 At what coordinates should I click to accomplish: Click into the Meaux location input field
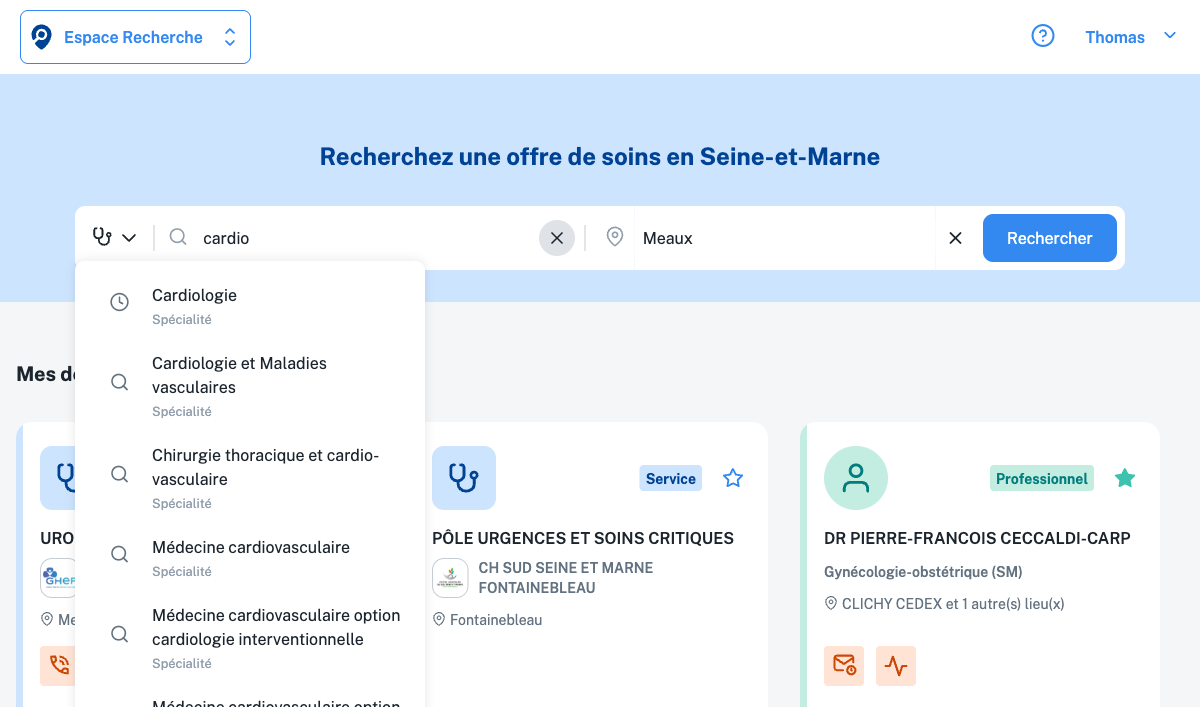(780, 238)
